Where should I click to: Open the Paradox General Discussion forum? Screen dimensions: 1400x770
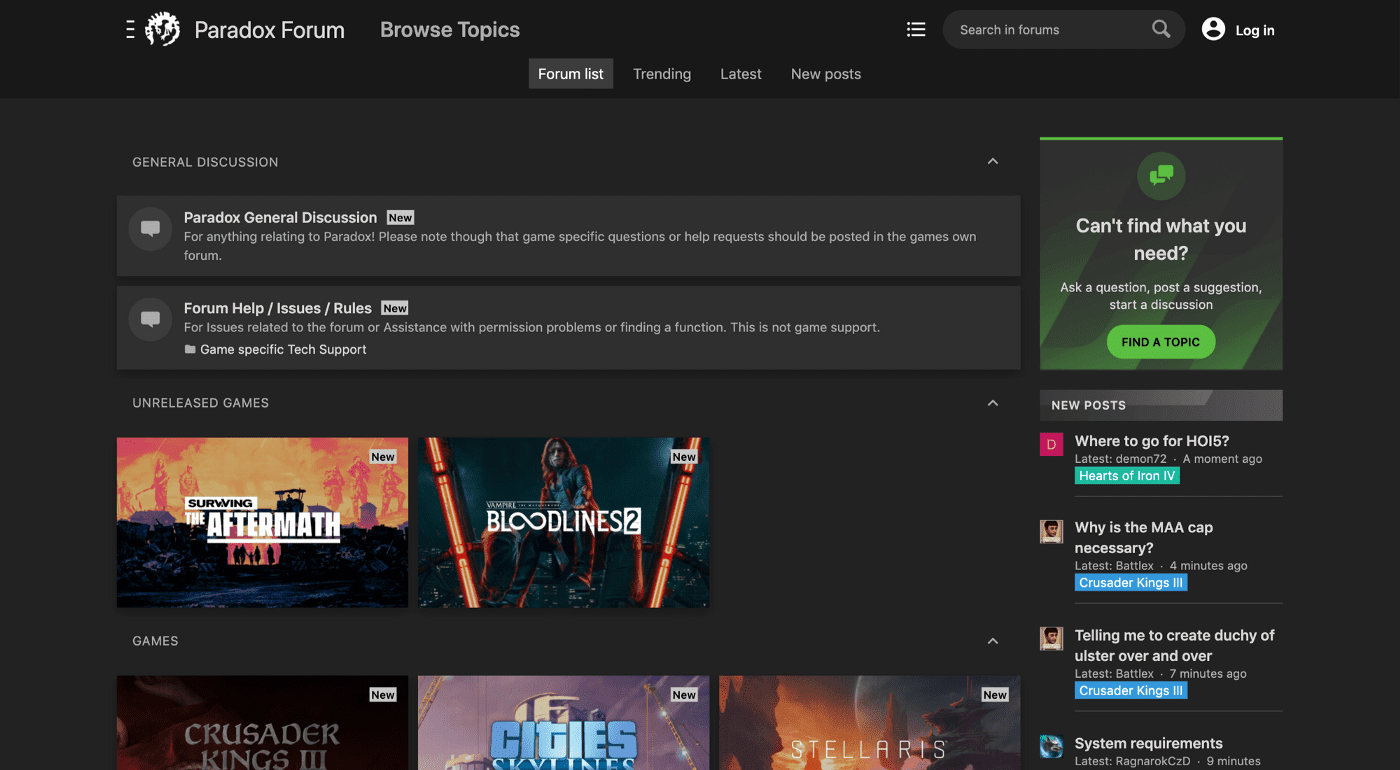click(280, 217)
